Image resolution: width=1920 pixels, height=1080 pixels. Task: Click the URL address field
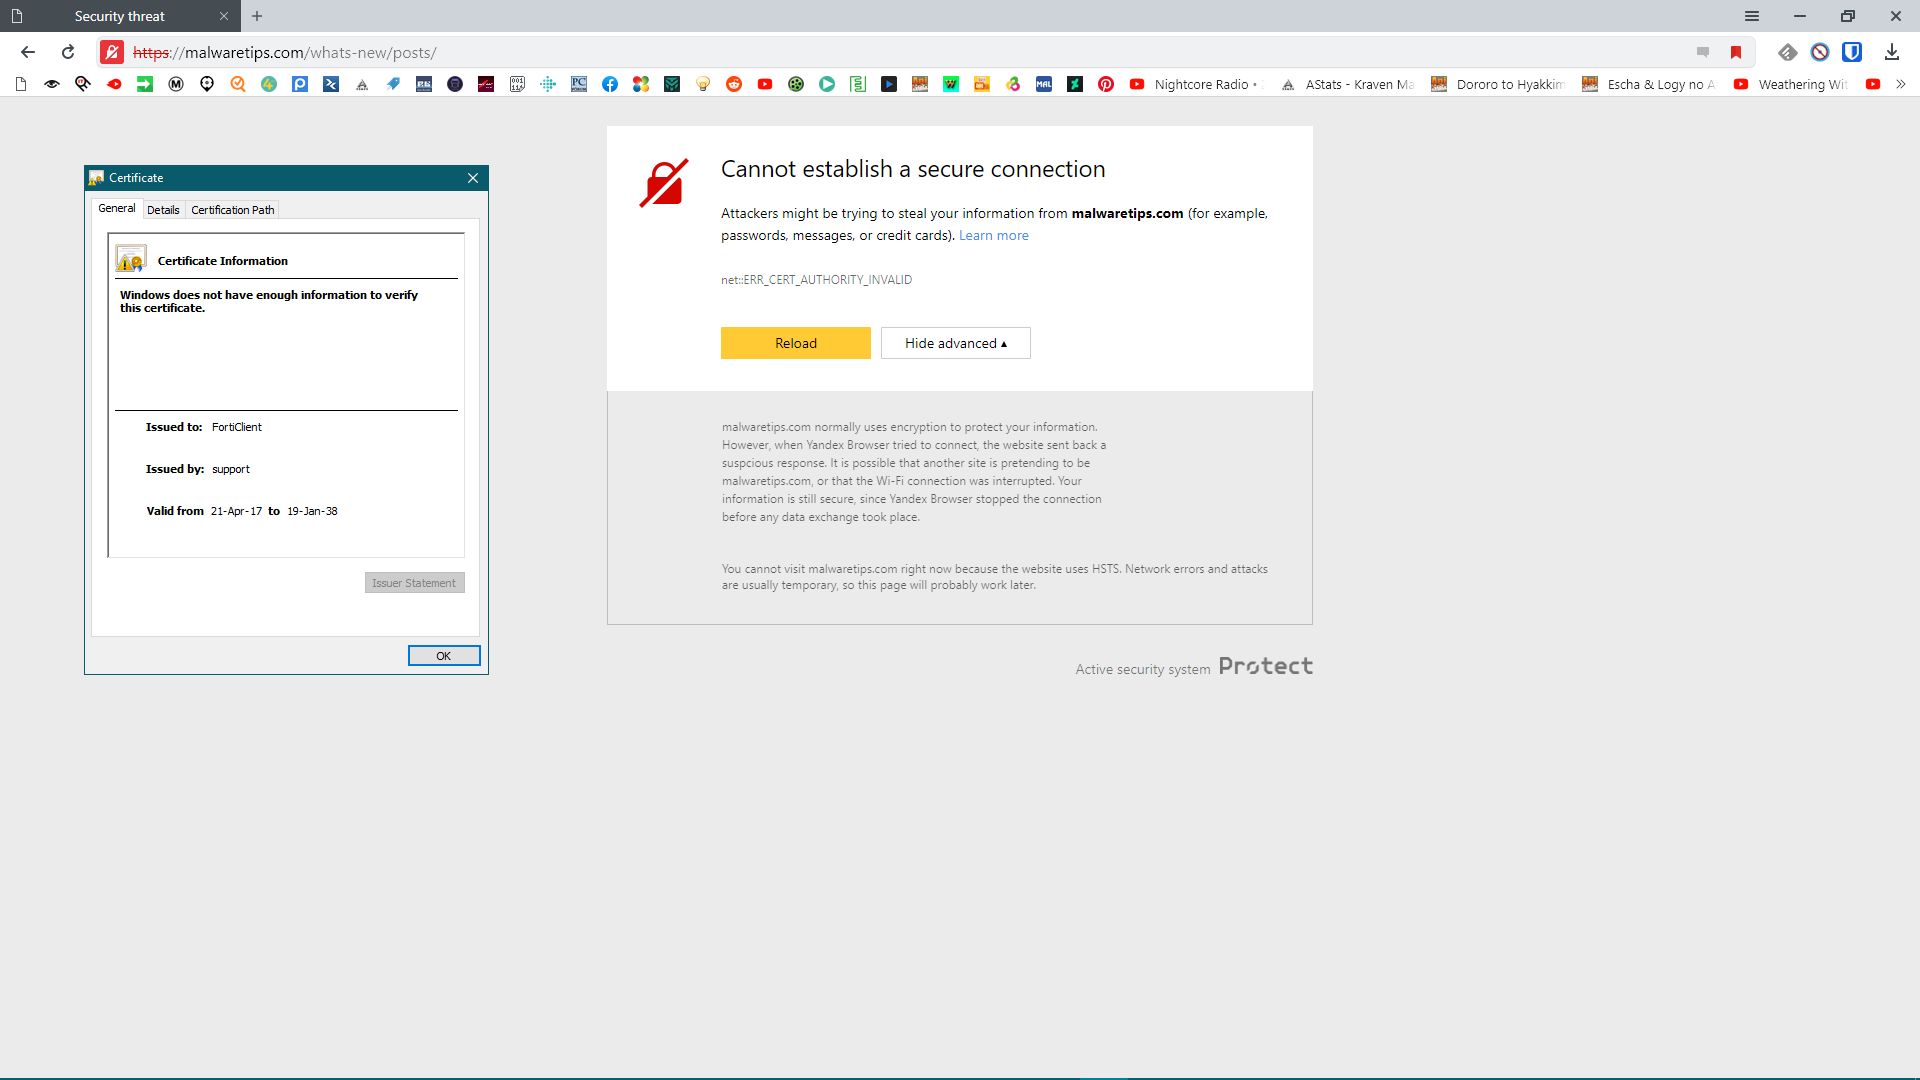point(900,52)
